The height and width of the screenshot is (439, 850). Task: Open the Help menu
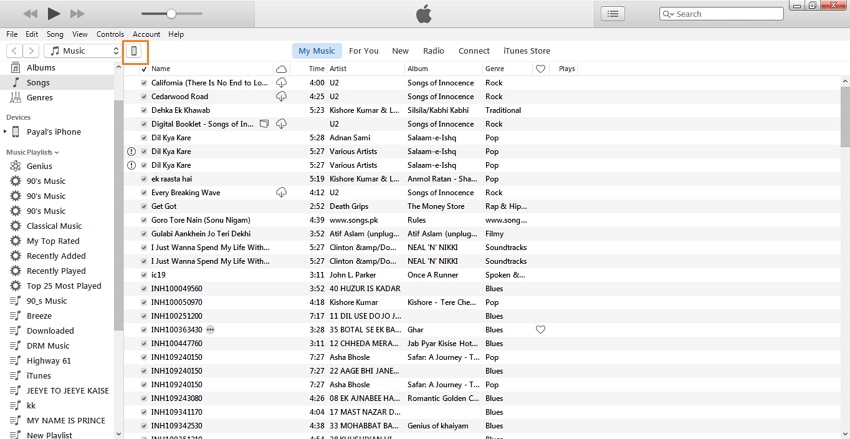click(176, 34)
